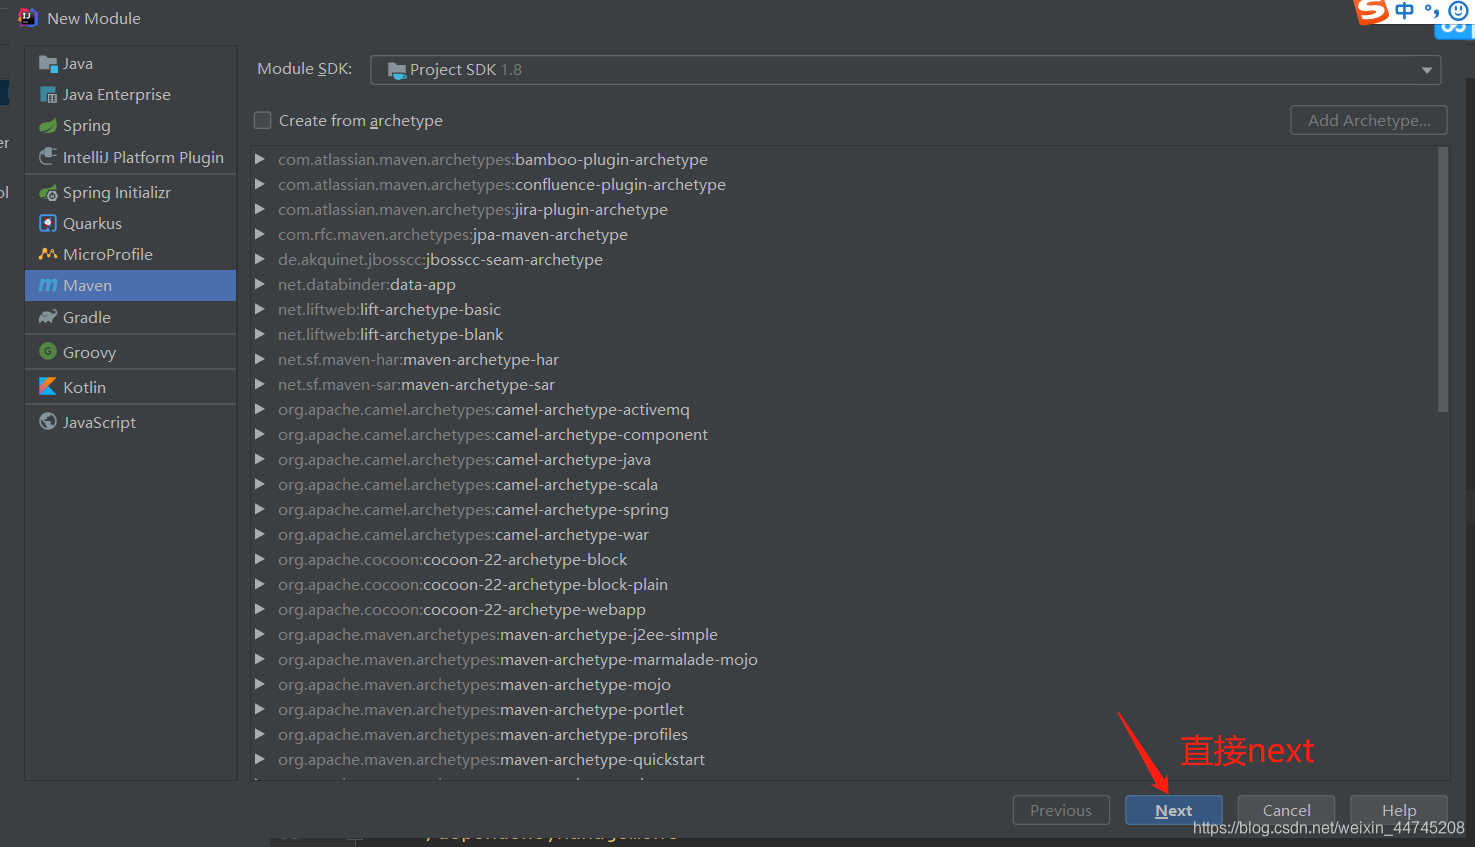Select Java Enterprise module type
The width and height of the screenshot is (1475, 847).
131,95
